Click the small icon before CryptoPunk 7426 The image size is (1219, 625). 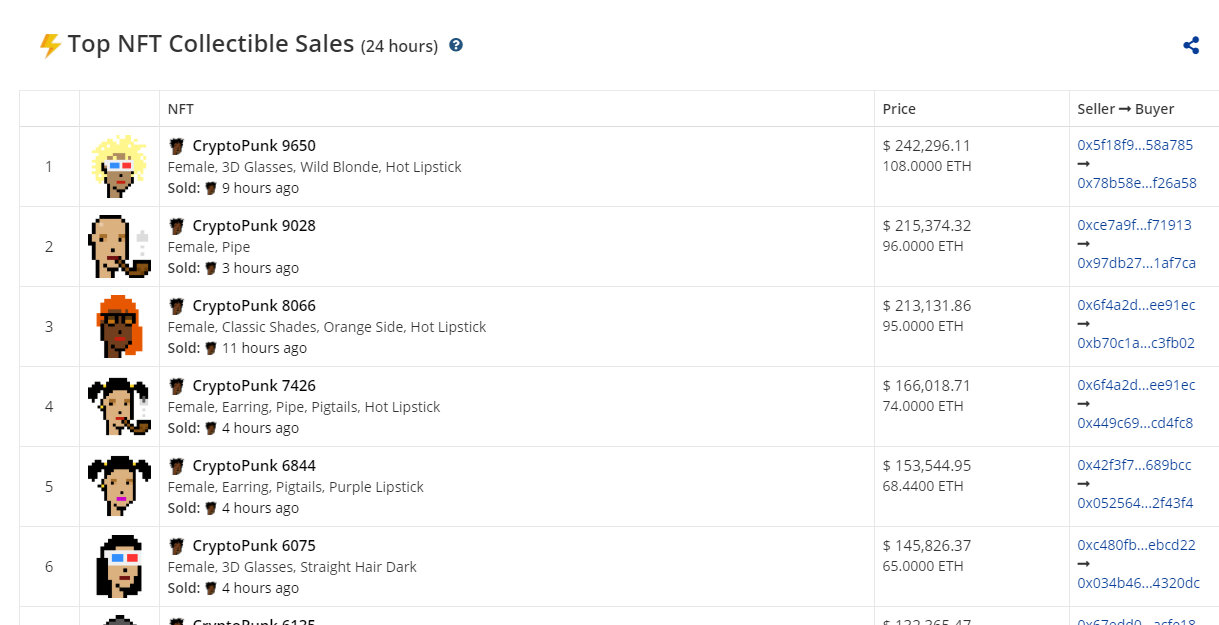coord(177,386)
